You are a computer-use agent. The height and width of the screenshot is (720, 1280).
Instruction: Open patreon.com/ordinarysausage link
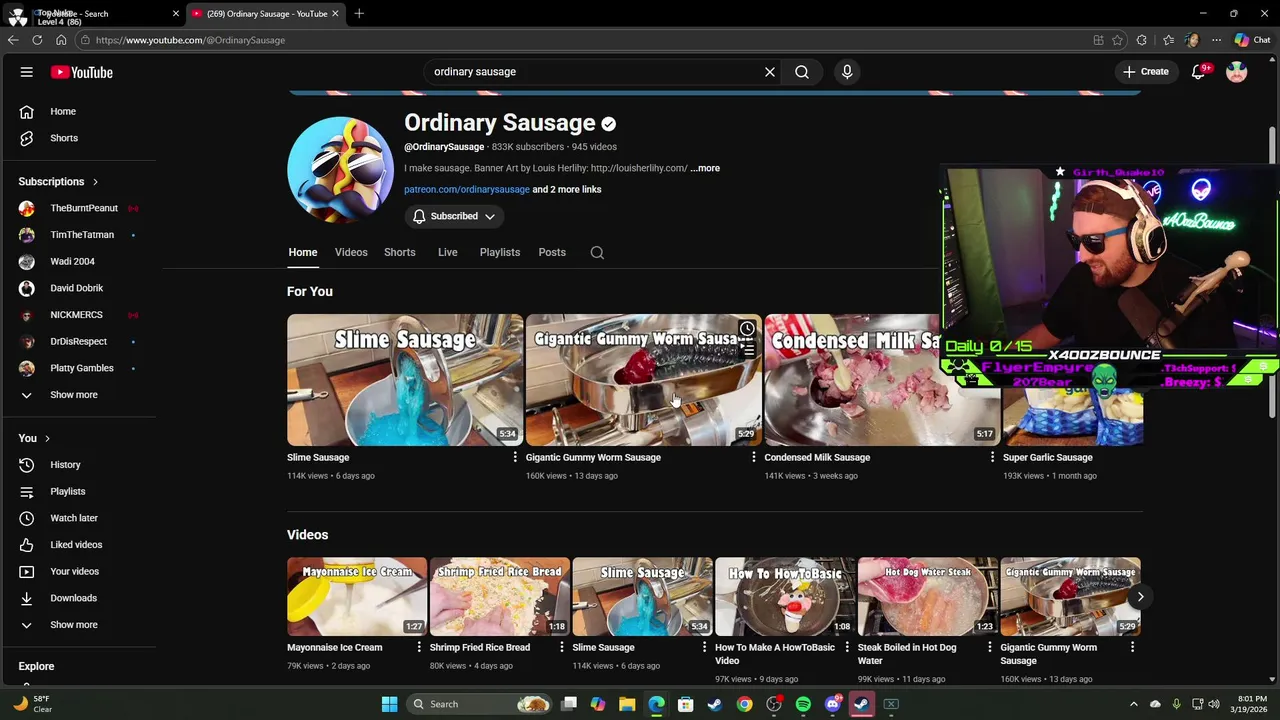[467, 190]
